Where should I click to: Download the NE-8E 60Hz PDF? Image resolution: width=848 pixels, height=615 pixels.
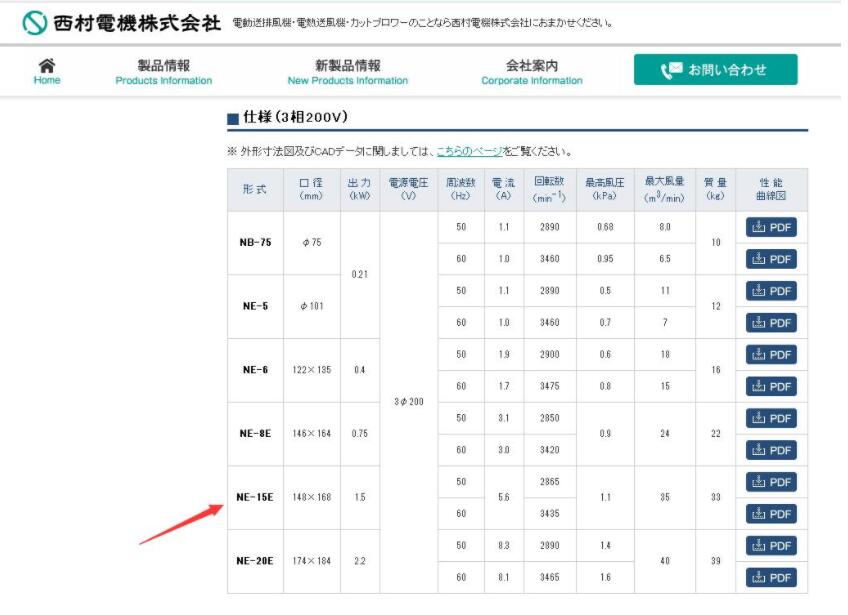(x=771, y=450)
